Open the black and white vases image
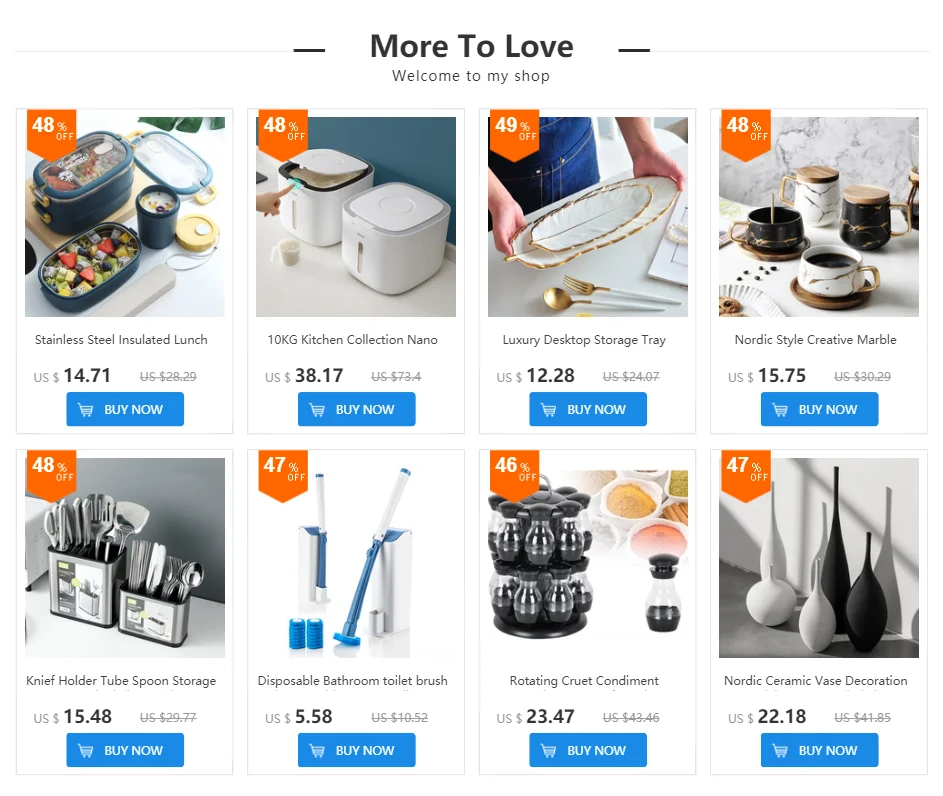943x796 pixels. (x=819, y=558)
